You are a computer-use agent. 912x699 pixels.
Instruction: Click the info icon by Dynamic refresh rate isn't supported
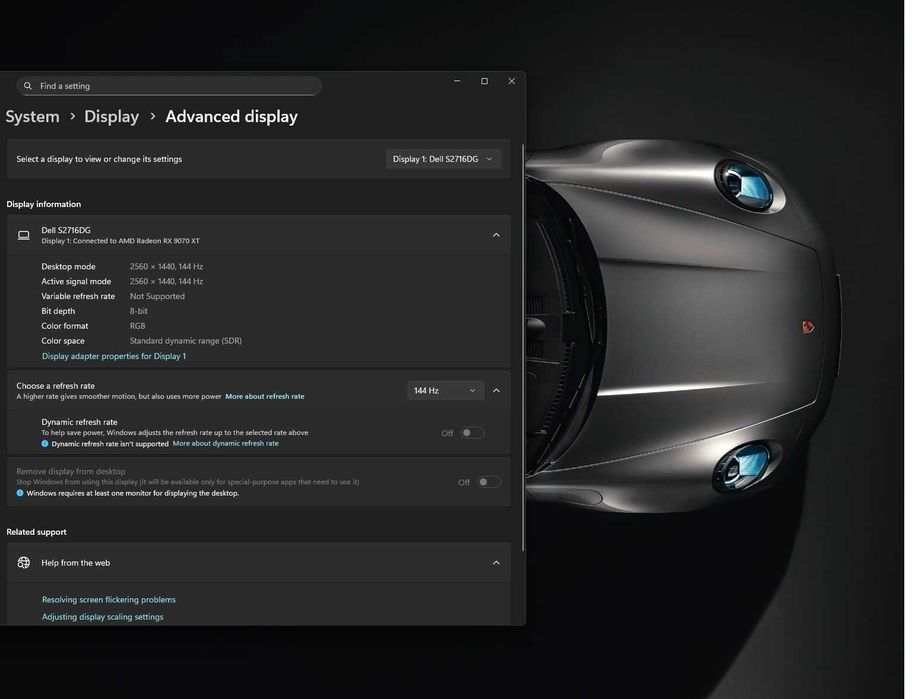pyautogui.click(x=45, y=444)
